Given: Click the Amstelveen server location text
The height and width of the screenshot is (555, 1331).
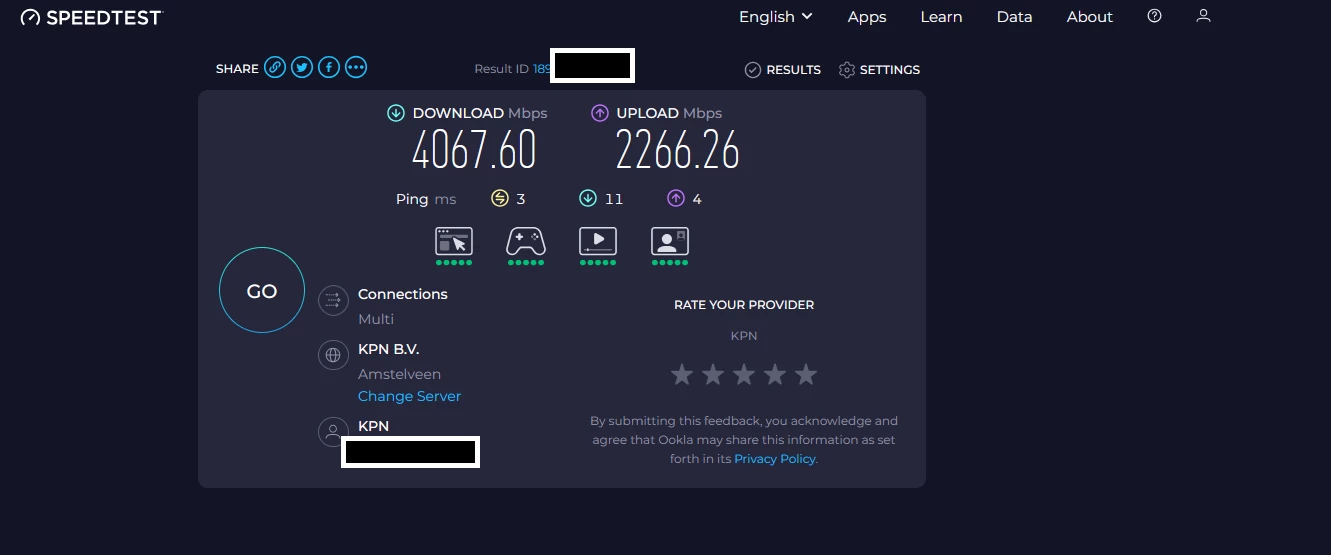Looking at the screenshot, I should pyautogui.click(x=399, y=374).
